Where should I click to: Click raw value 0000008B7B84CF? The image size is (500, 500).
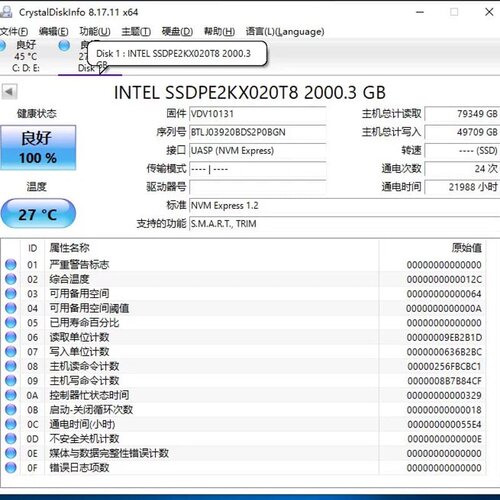[444, 381]
